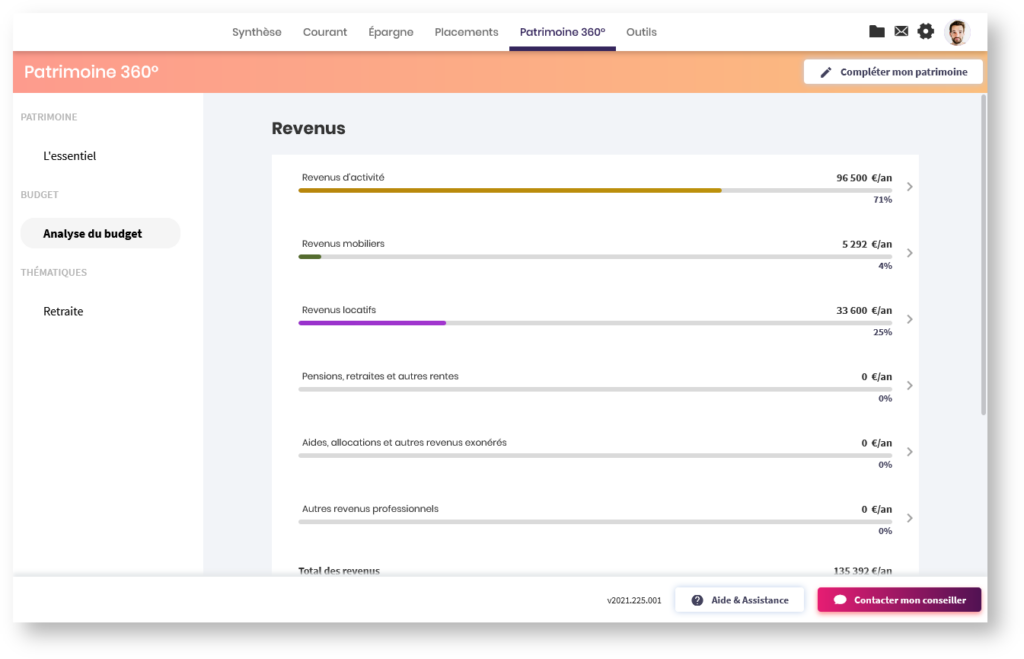This screenshot has width=1024, height=659.
Task: Switch to the Synthèse tab
Action: pyautogui.click(x=257, y=32)
